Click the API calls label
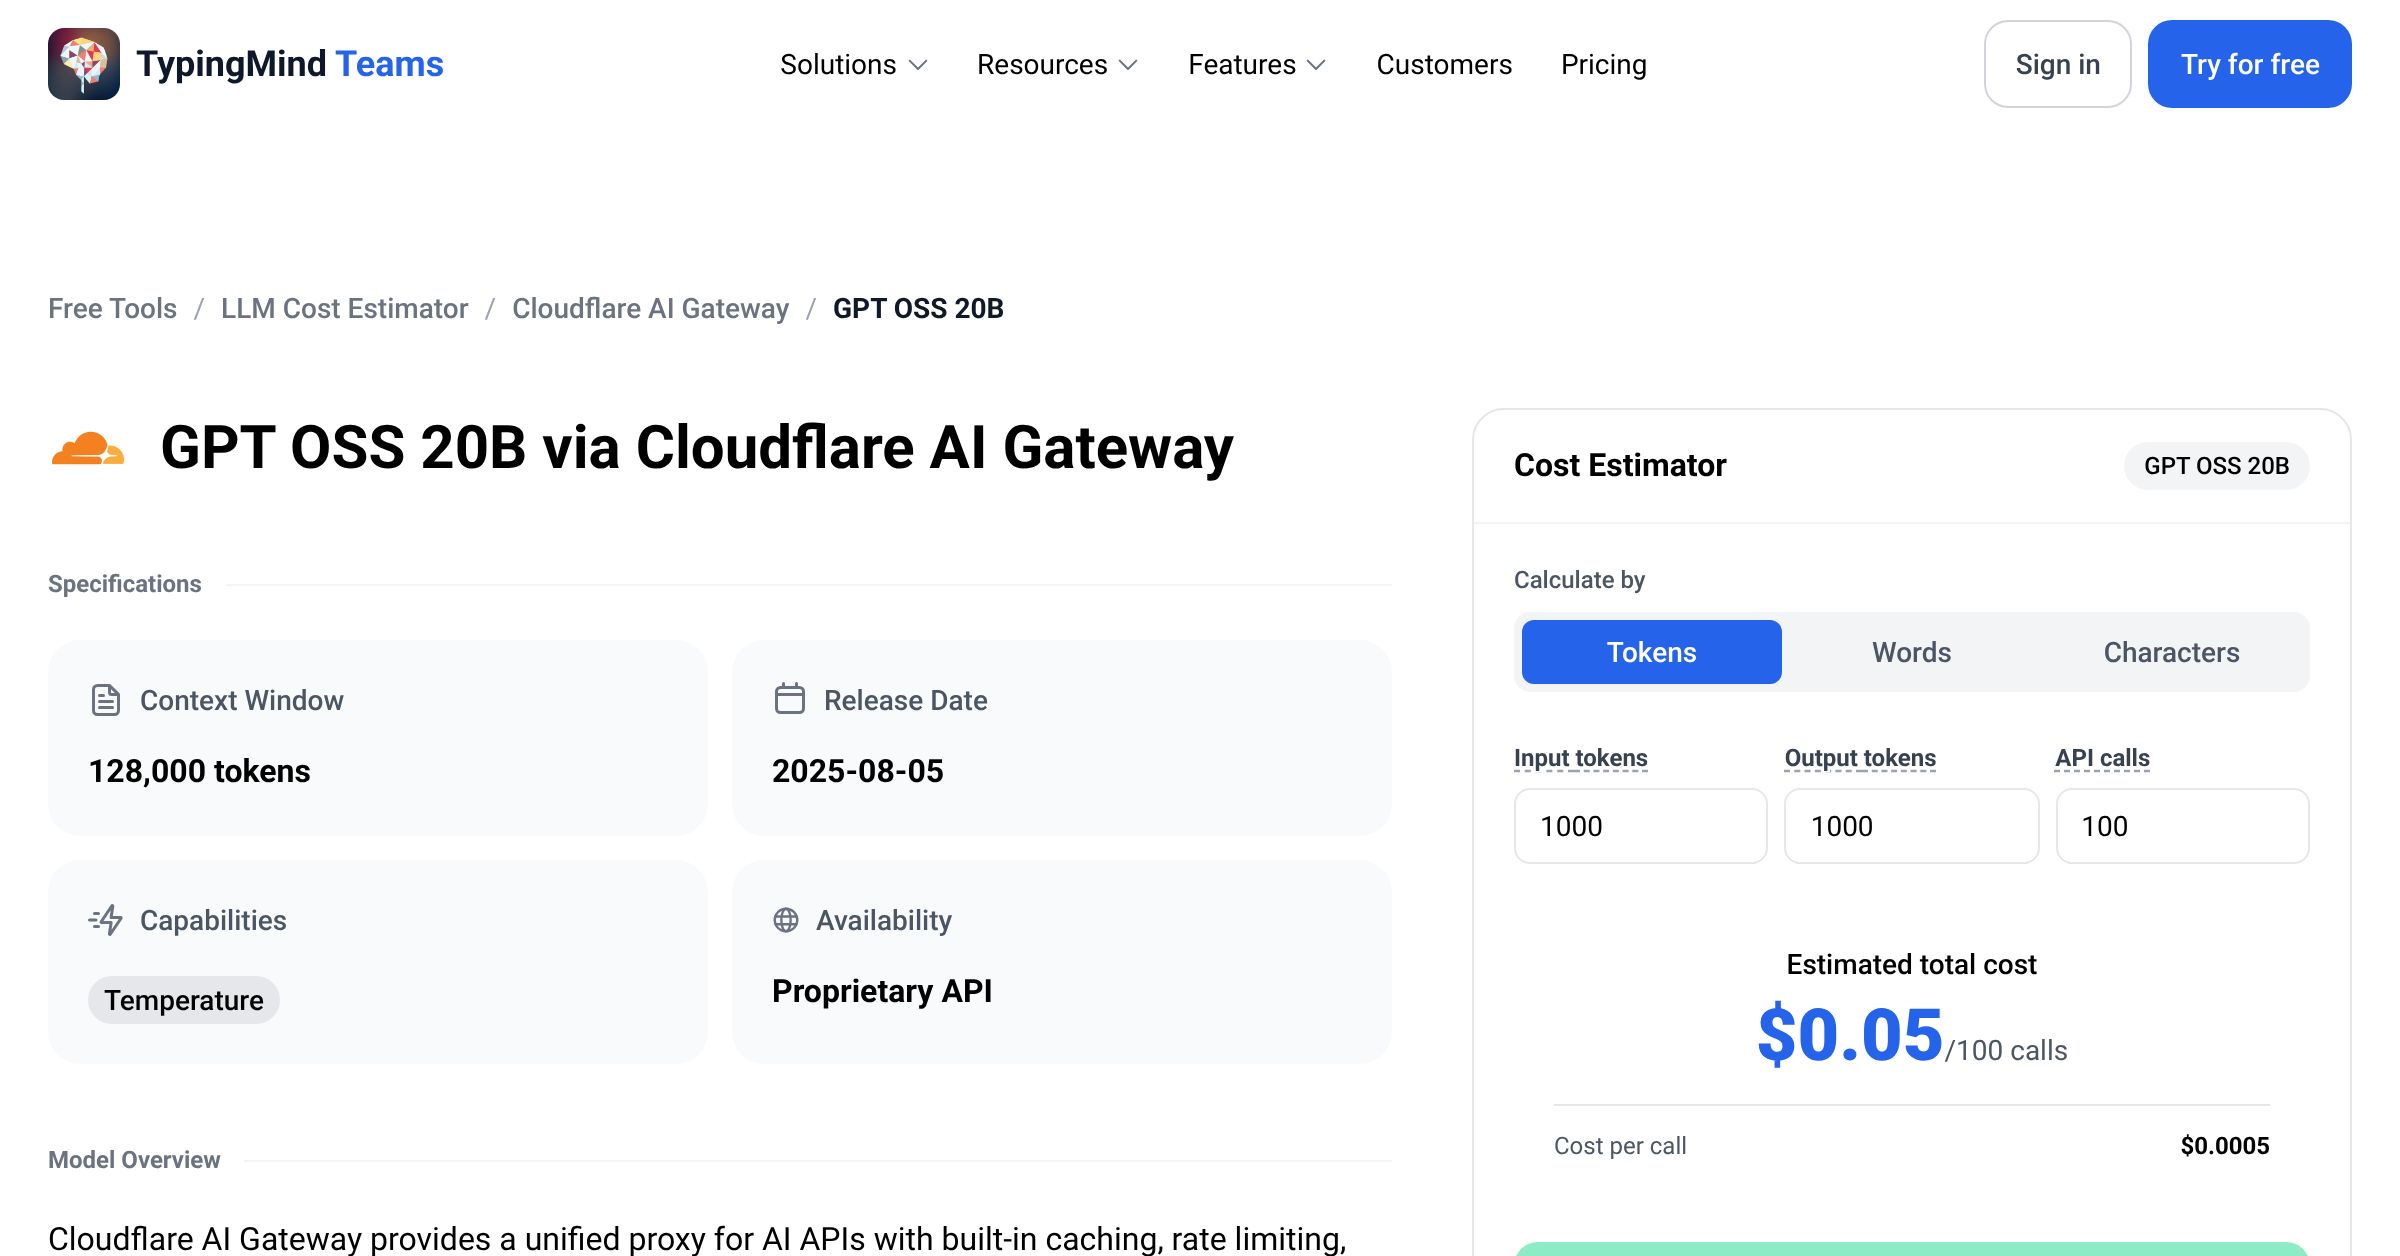This screenshot has width=2400, height=1256. coord(2102,758)
